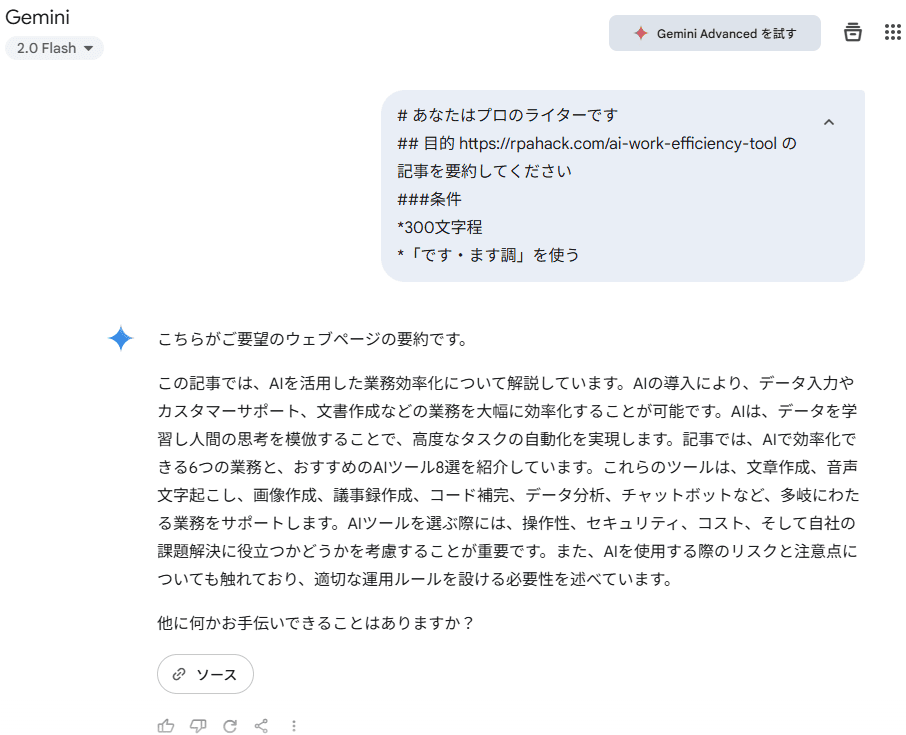Open the three-dot more options menu

coord(294,726)
